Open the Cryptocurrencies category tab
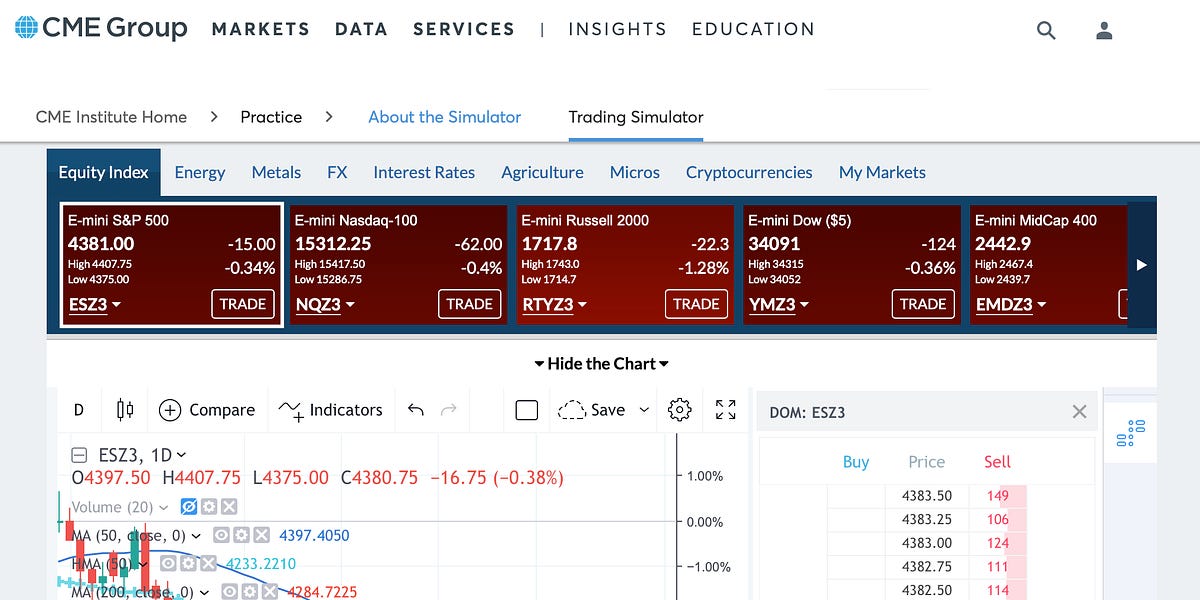Image resolution: width=1200 pixels, height=600 pixels. click(749, 172)
